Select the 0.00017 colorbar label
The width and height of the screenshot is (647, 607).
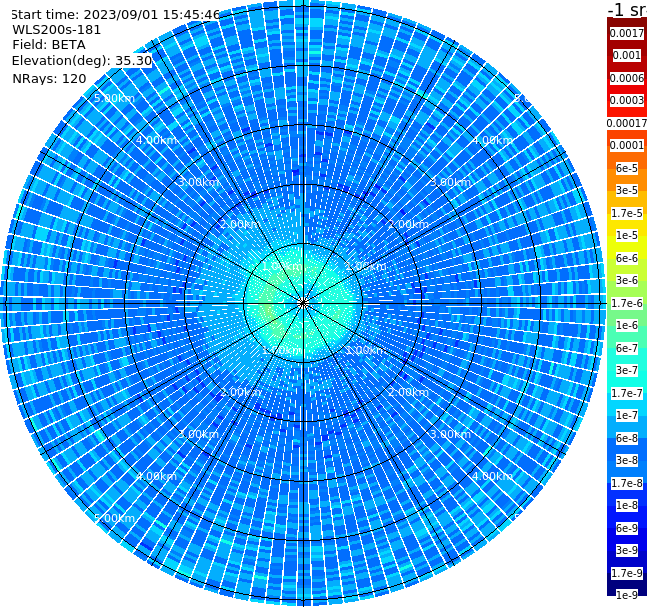(x=627, y=123)
